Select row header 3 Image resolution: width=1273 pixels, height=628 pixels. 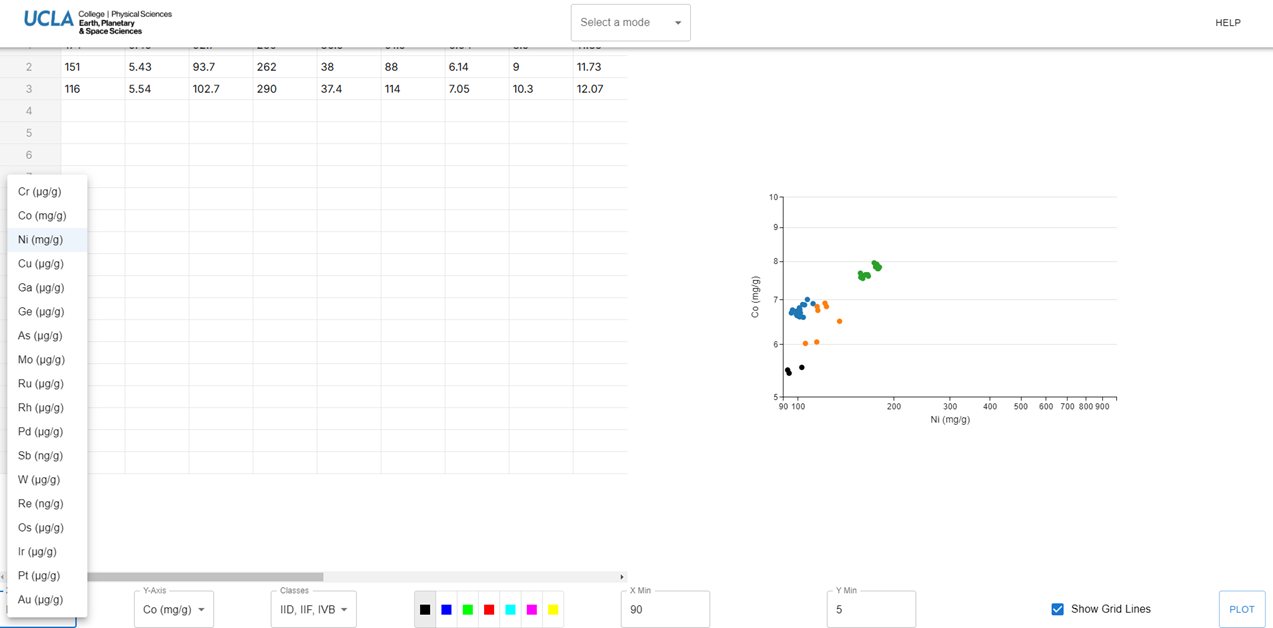(x=29, y=89)
